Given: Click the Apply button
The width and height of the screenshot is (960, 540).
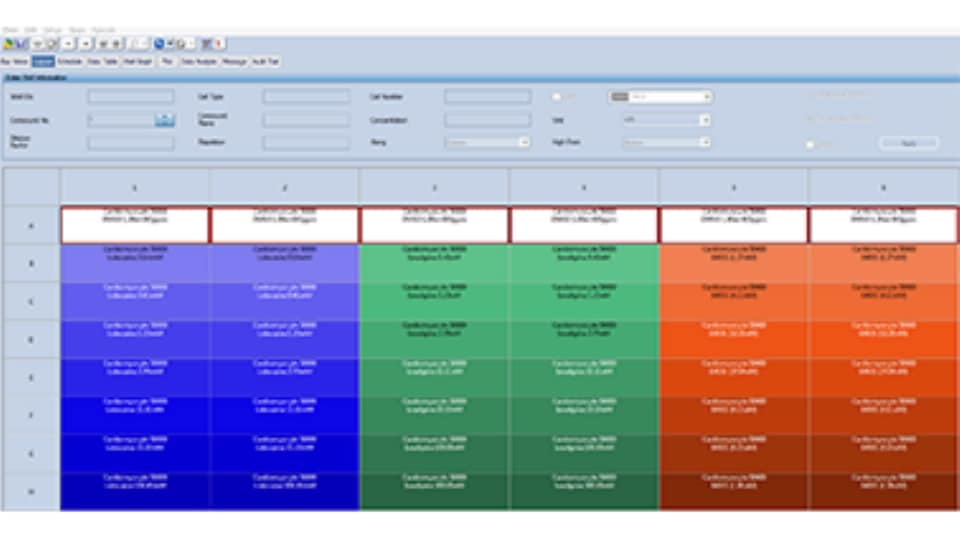Looking at the screenshot, I should pyautogui.click(x=908, y=143).
